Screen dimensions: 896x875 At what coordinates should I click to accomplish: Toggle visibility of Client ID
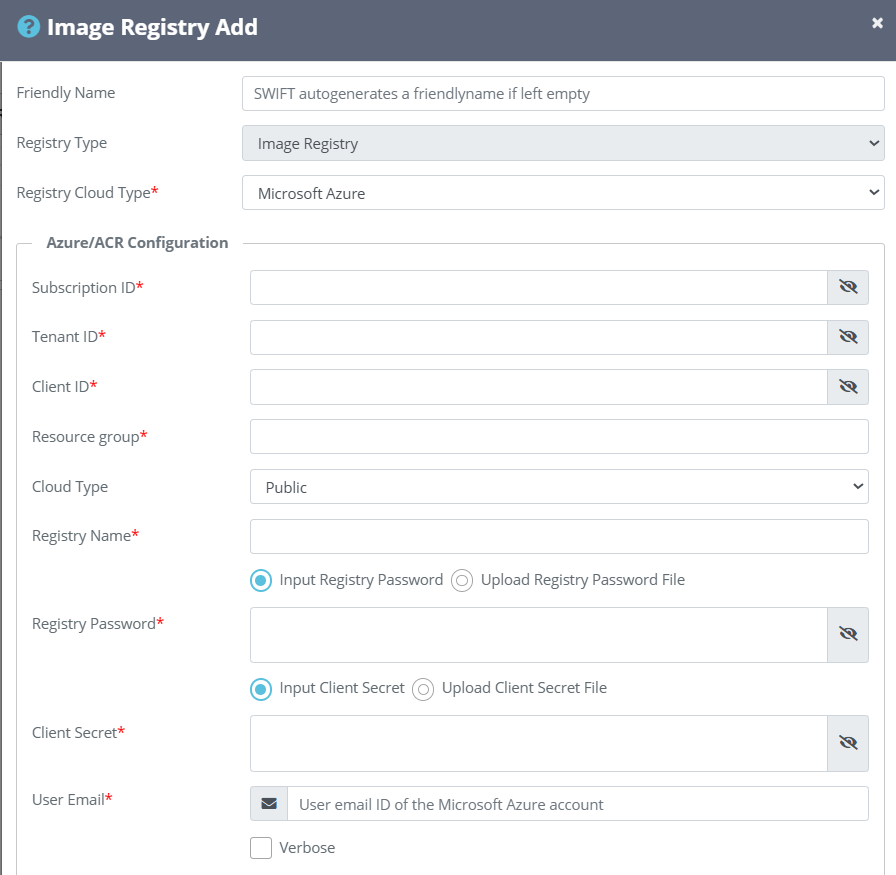(x=848, y=387)
